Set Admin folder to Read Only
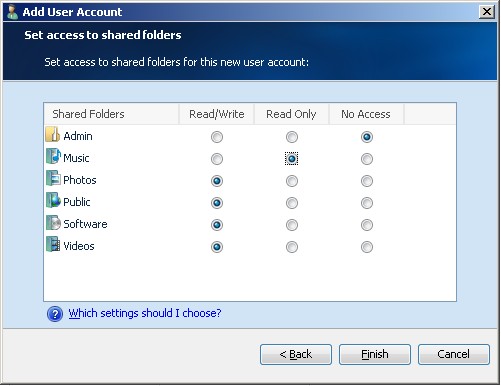 (292, 137)
